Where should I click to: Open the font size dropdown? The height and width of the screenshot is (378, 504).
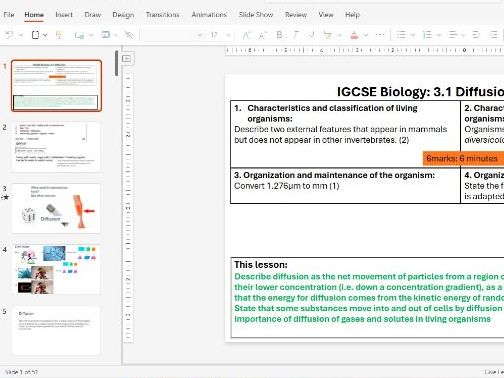tap(229, 35)
